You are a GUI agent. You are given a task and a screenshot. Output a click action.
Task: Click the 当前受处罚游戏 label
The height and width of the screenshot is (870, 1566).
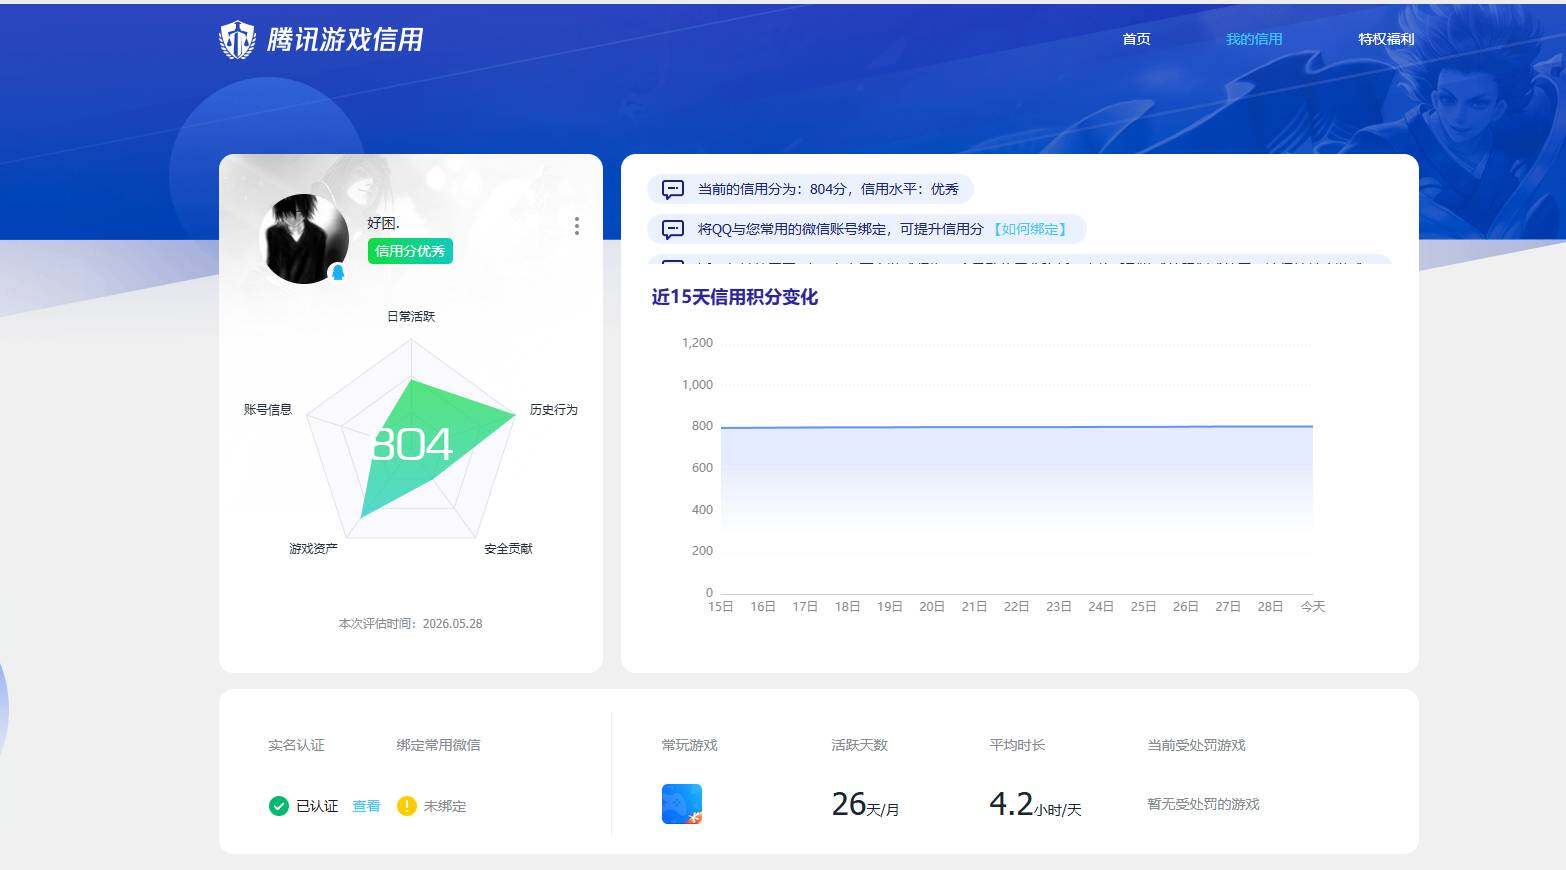[x=1196, y=745]
